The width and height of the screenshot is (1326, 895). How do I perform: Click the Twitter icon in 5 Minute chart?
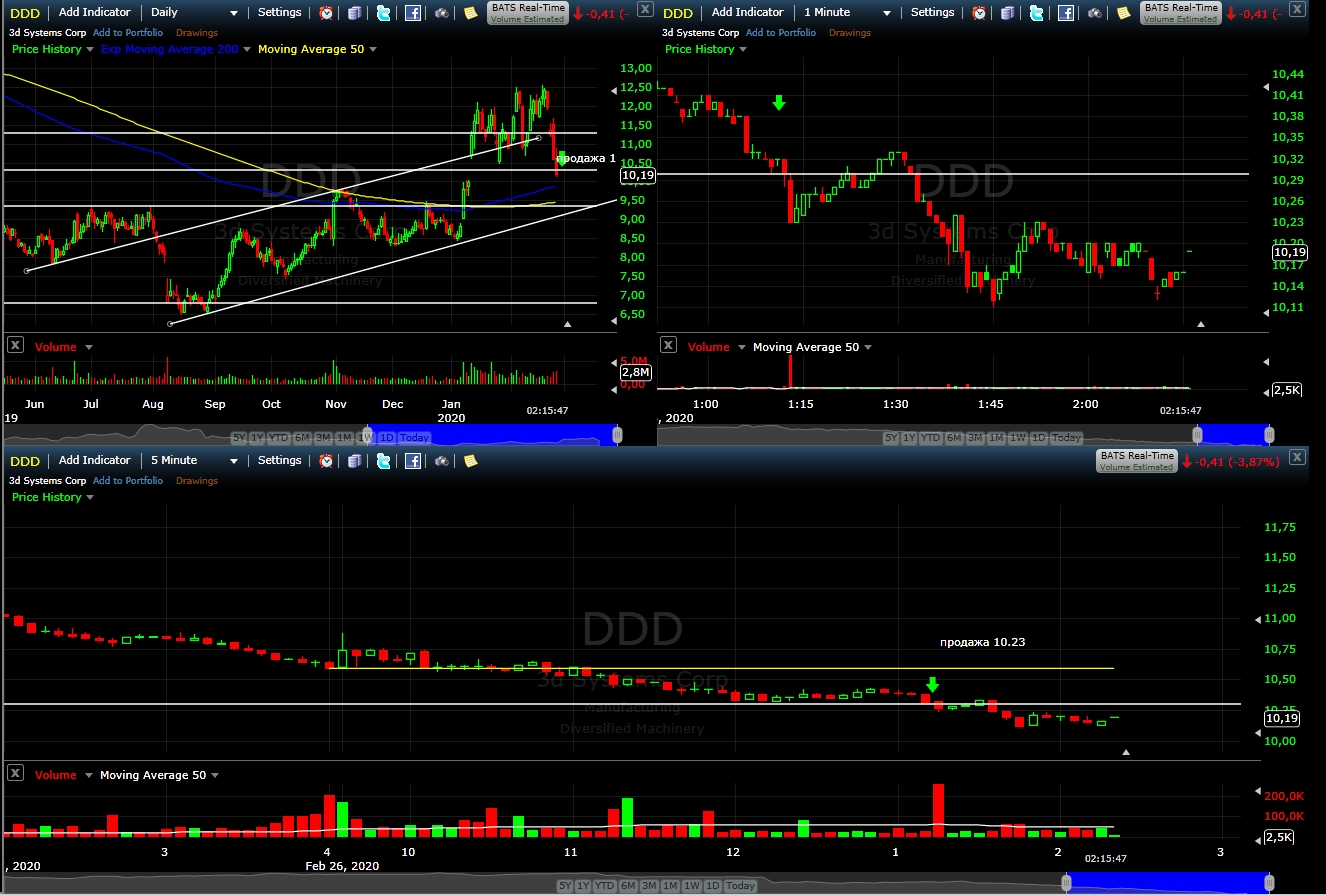[x=384, y=461]
